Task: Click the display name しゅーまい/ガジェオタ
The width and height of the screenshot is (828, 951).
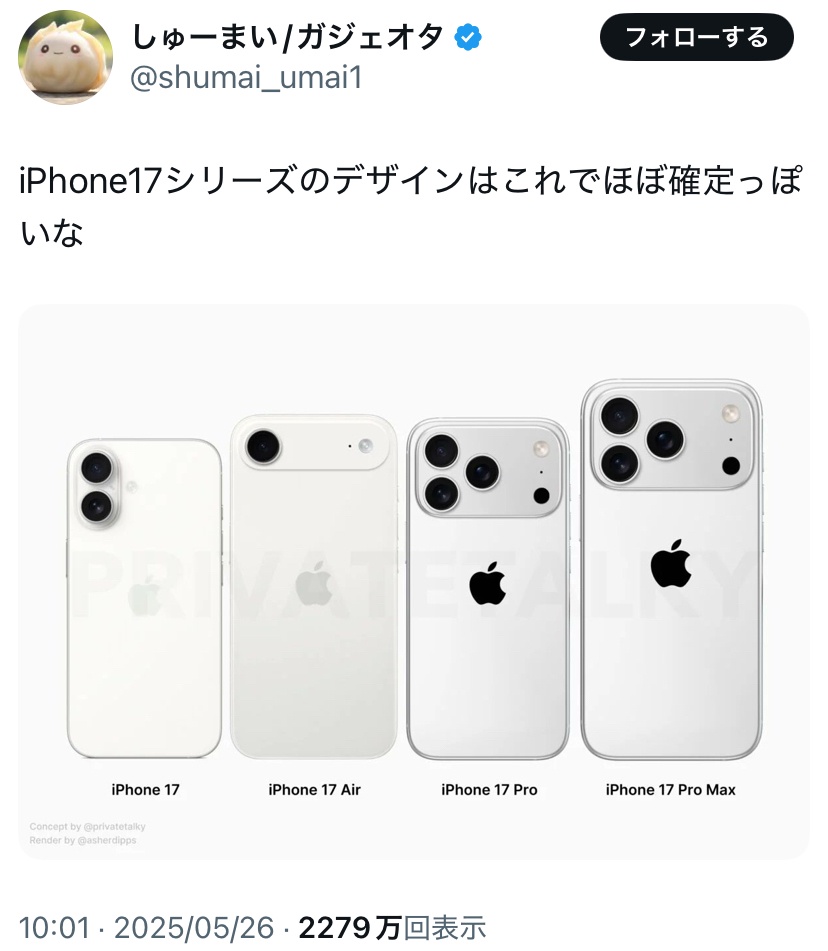Action: pyautogui.click(x=288, y=37)
